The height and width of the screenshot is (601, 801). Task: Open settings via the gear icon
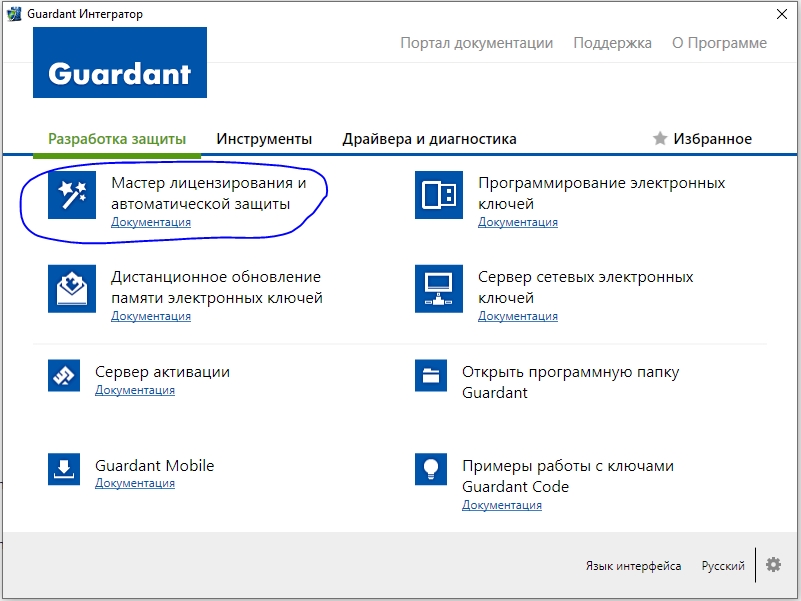pos(773,565)
